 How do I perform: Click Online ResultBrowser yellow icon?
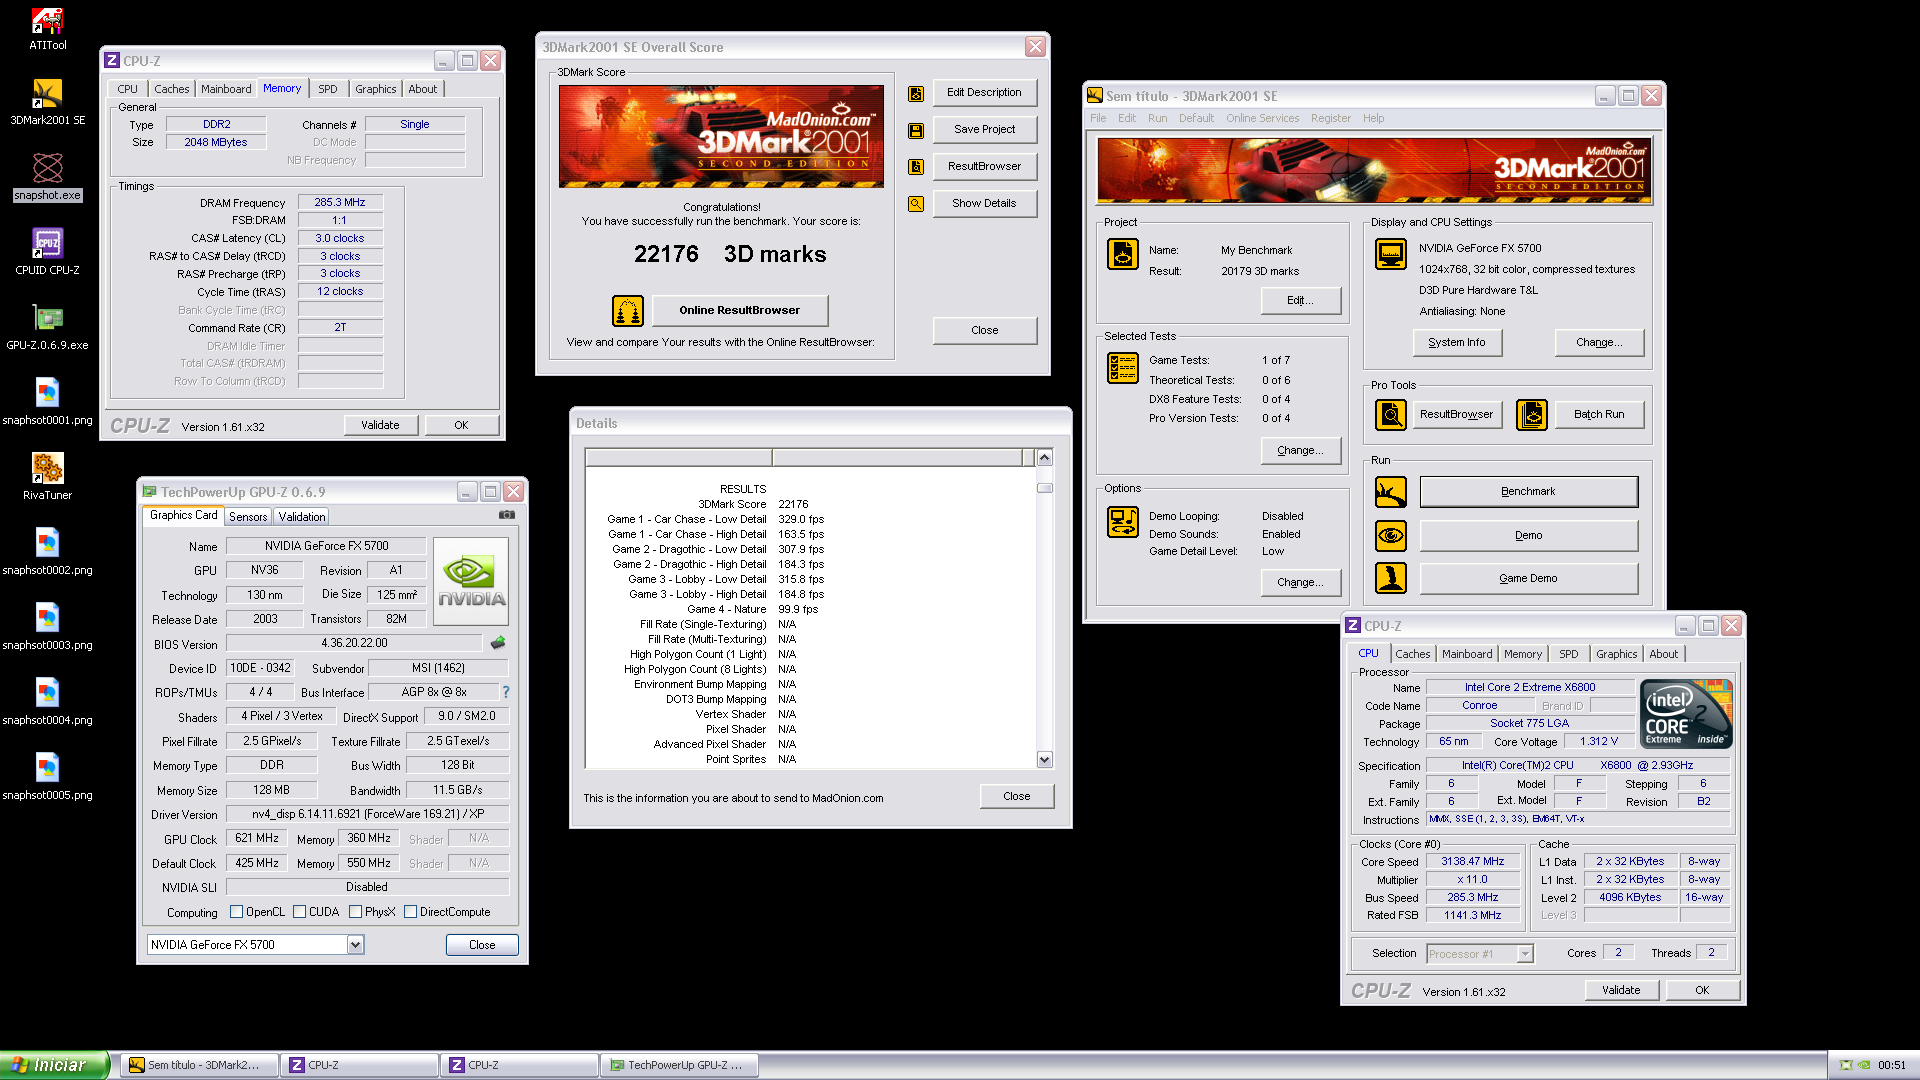627,311
